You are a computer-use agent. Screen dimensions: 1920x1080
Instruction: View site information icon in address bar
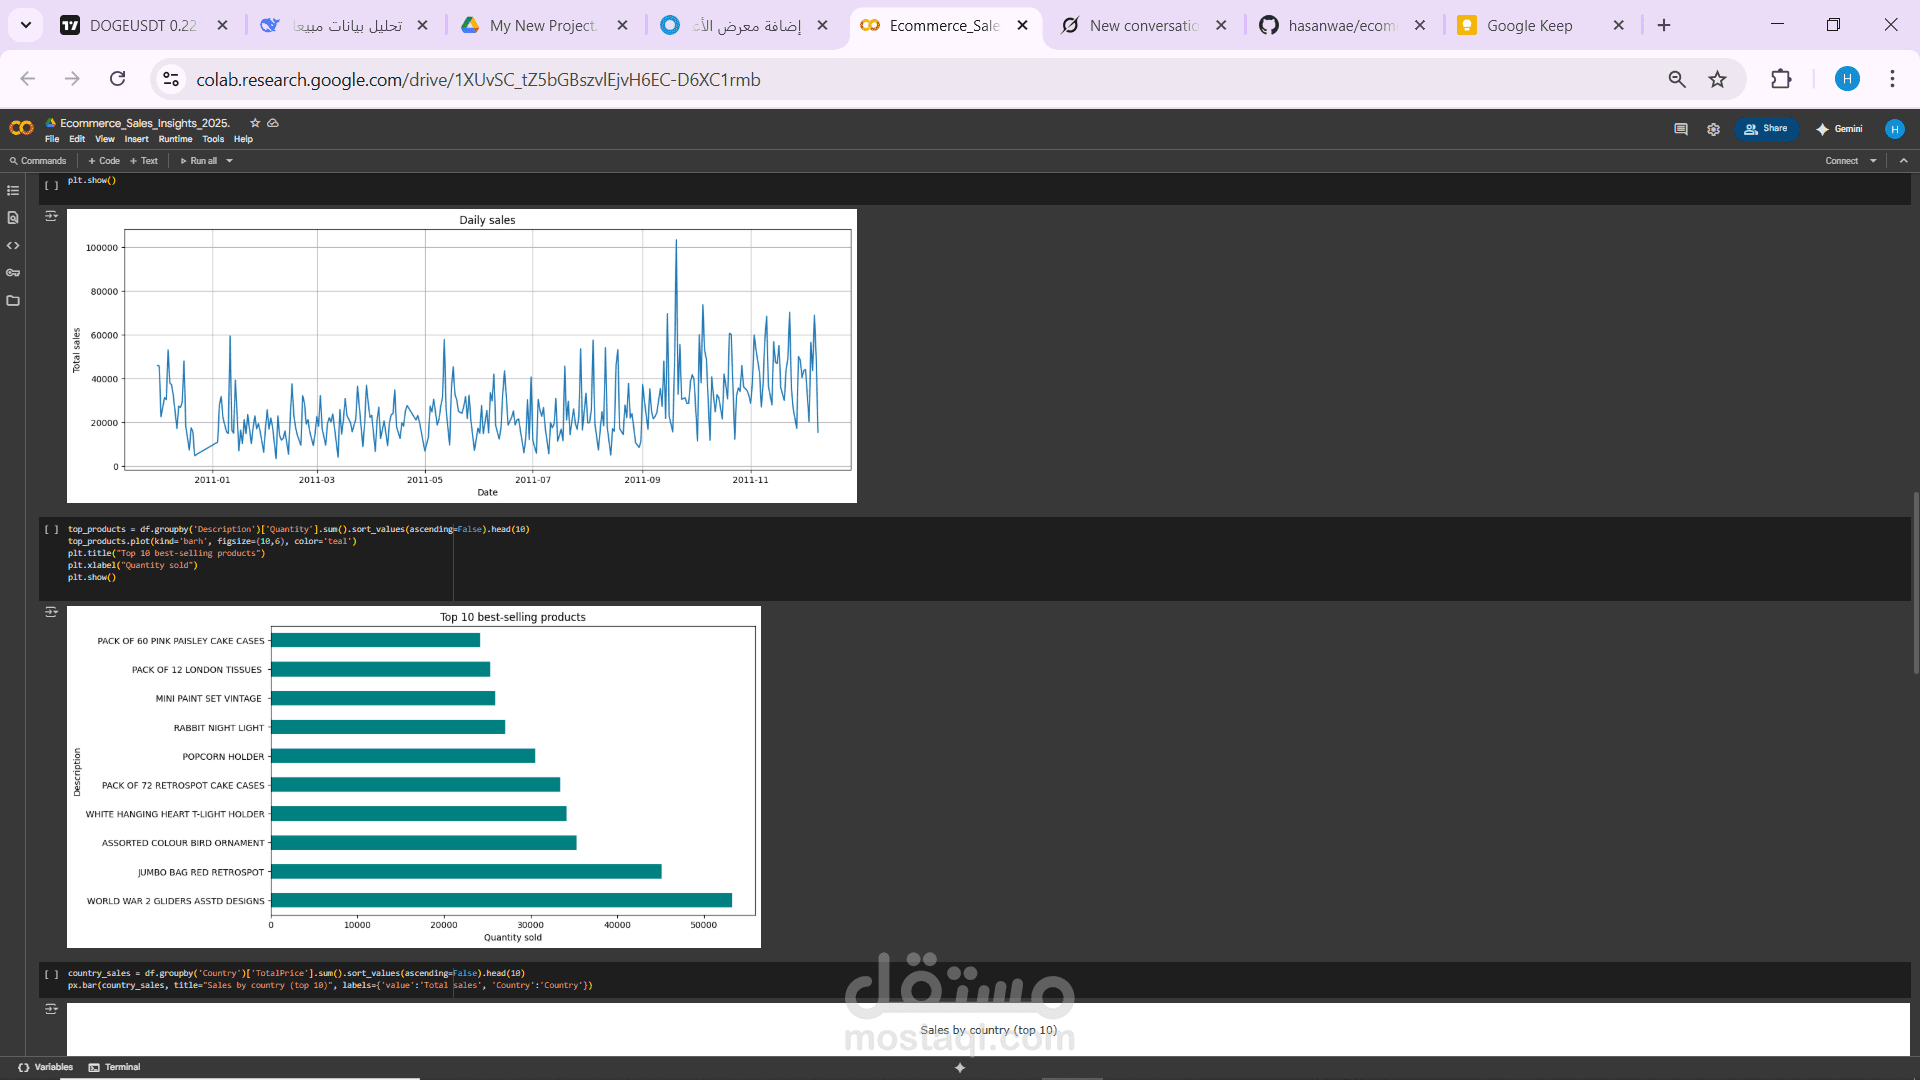coord(171,79)
